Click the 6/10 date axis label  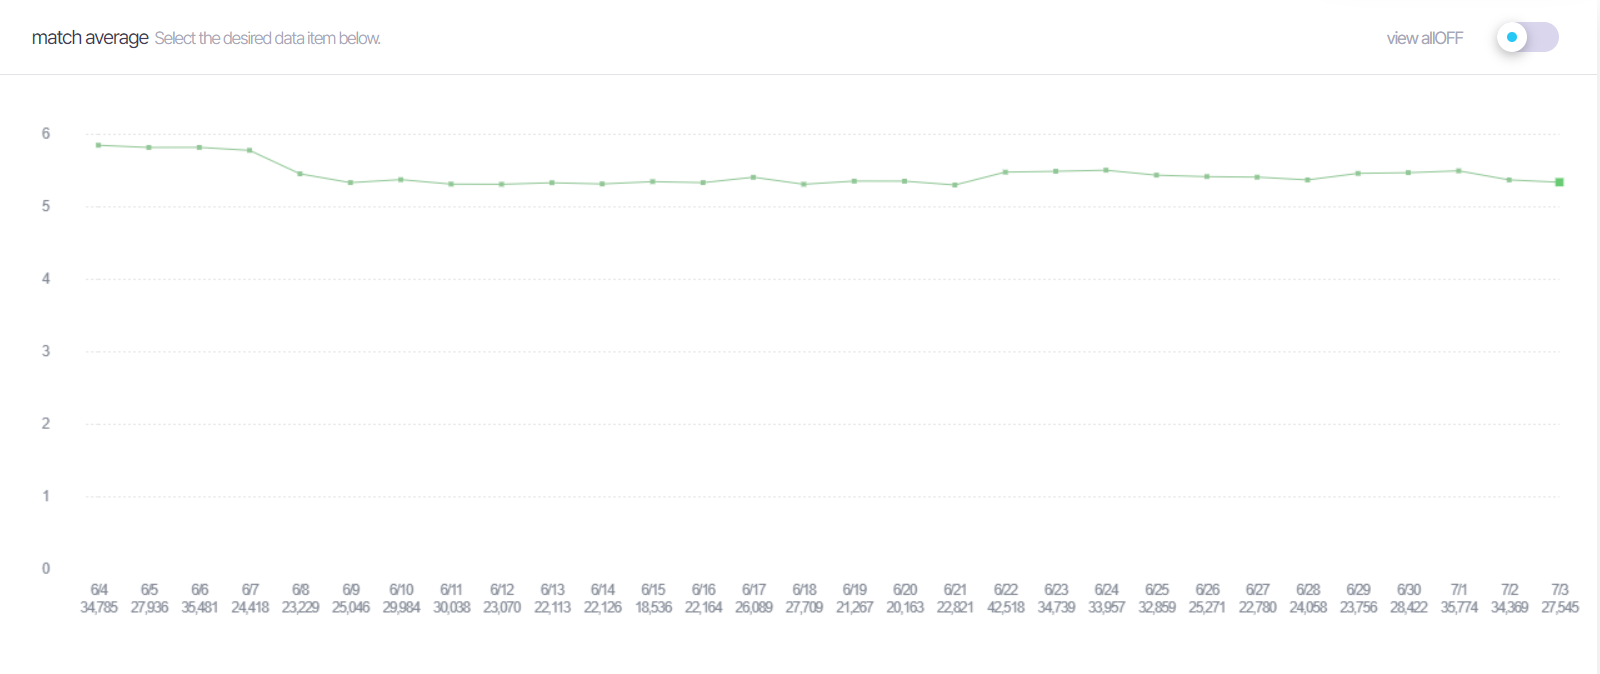[x=401, y=590]
